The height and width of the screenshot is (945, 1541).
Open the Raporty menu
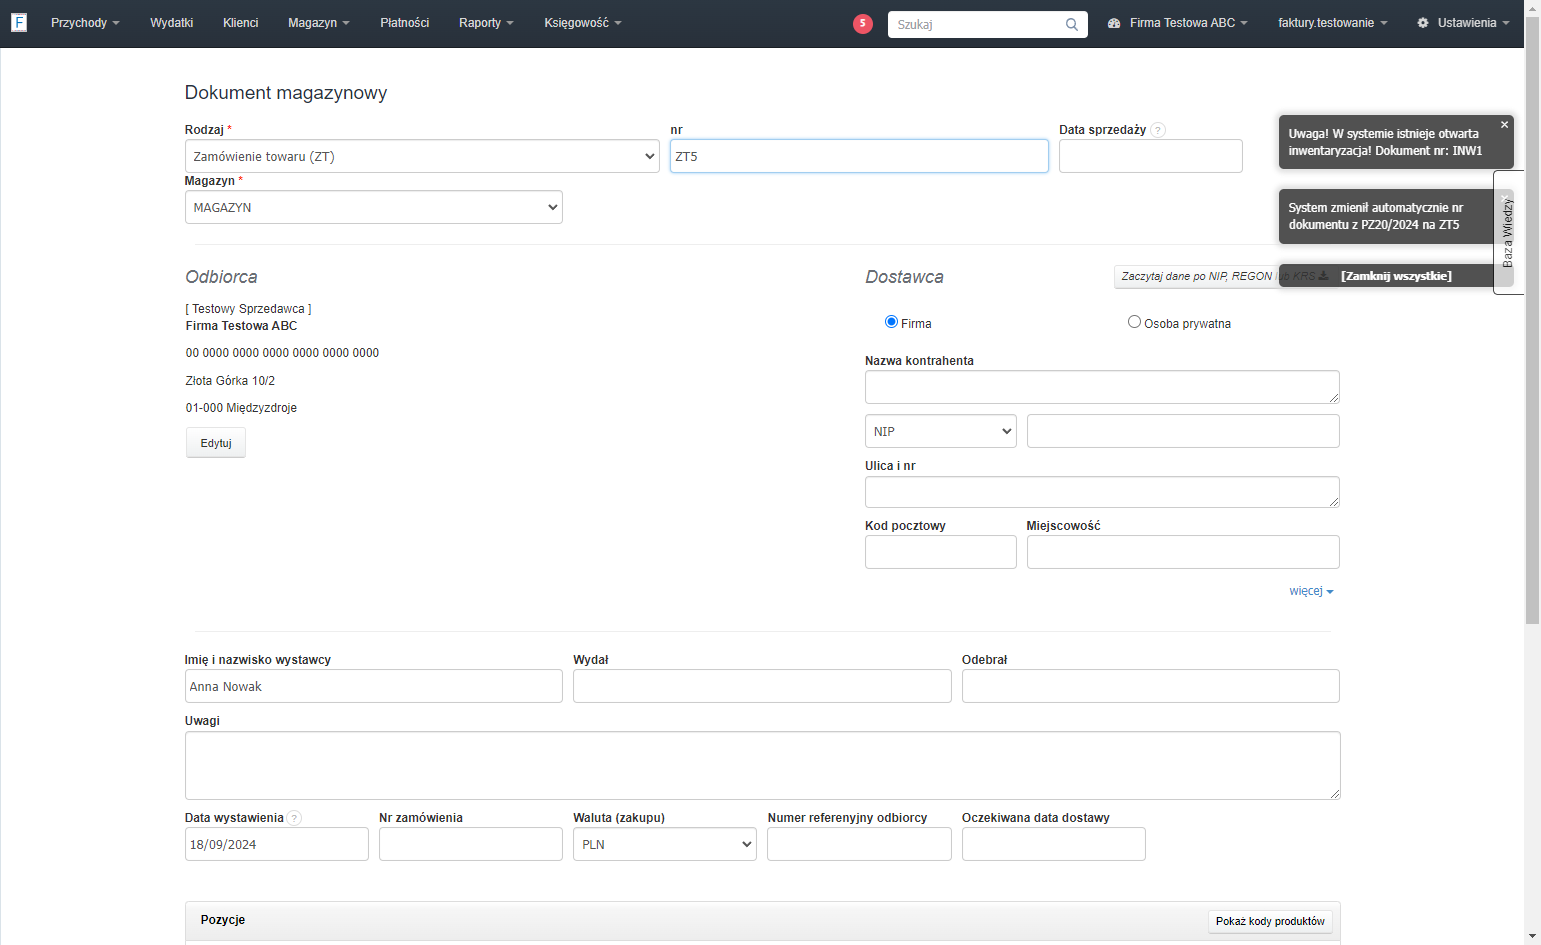(486, 23)
